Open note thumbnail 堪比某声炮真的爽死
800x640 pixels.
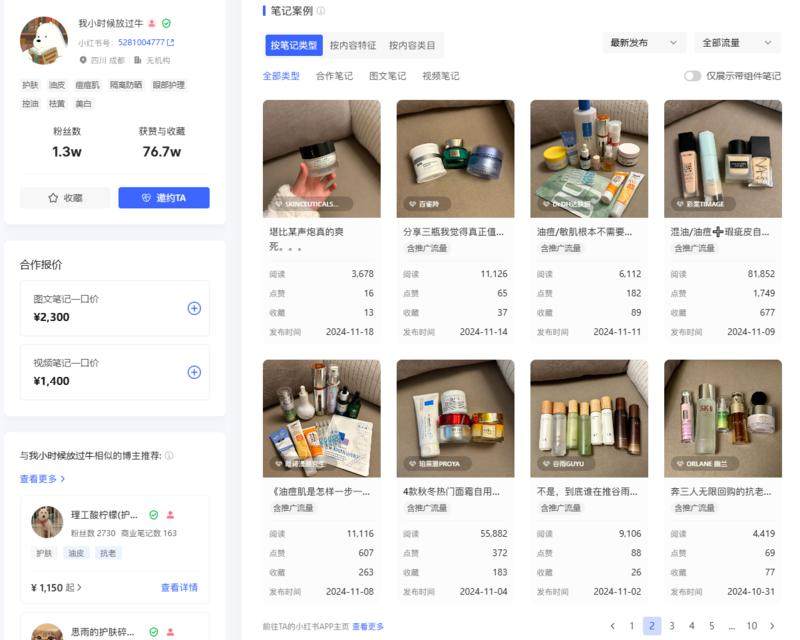coord(321,159)
